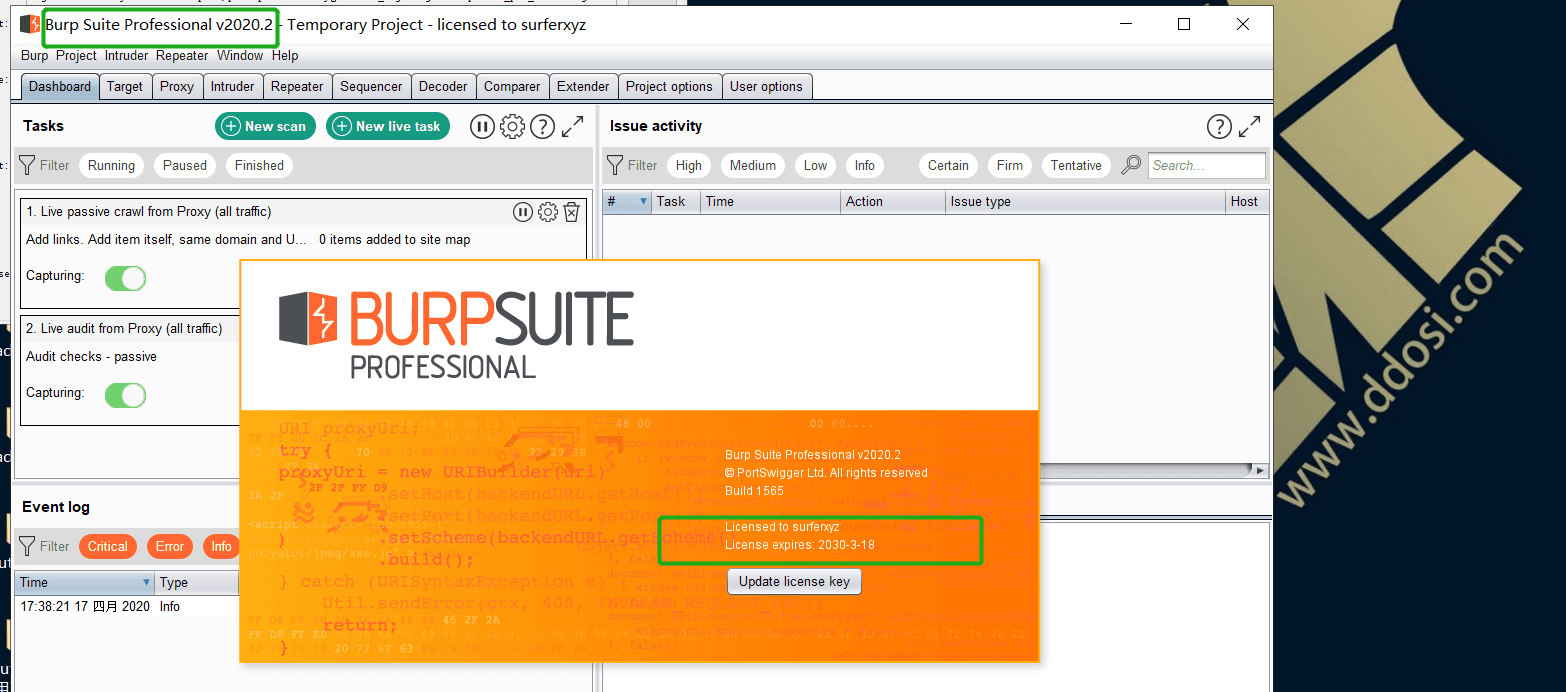This screenshot has width=1566, height=692.
Task: Click the Issue activity Filter funnel icon
Action: pyautogui.click(x=616, y=165)
